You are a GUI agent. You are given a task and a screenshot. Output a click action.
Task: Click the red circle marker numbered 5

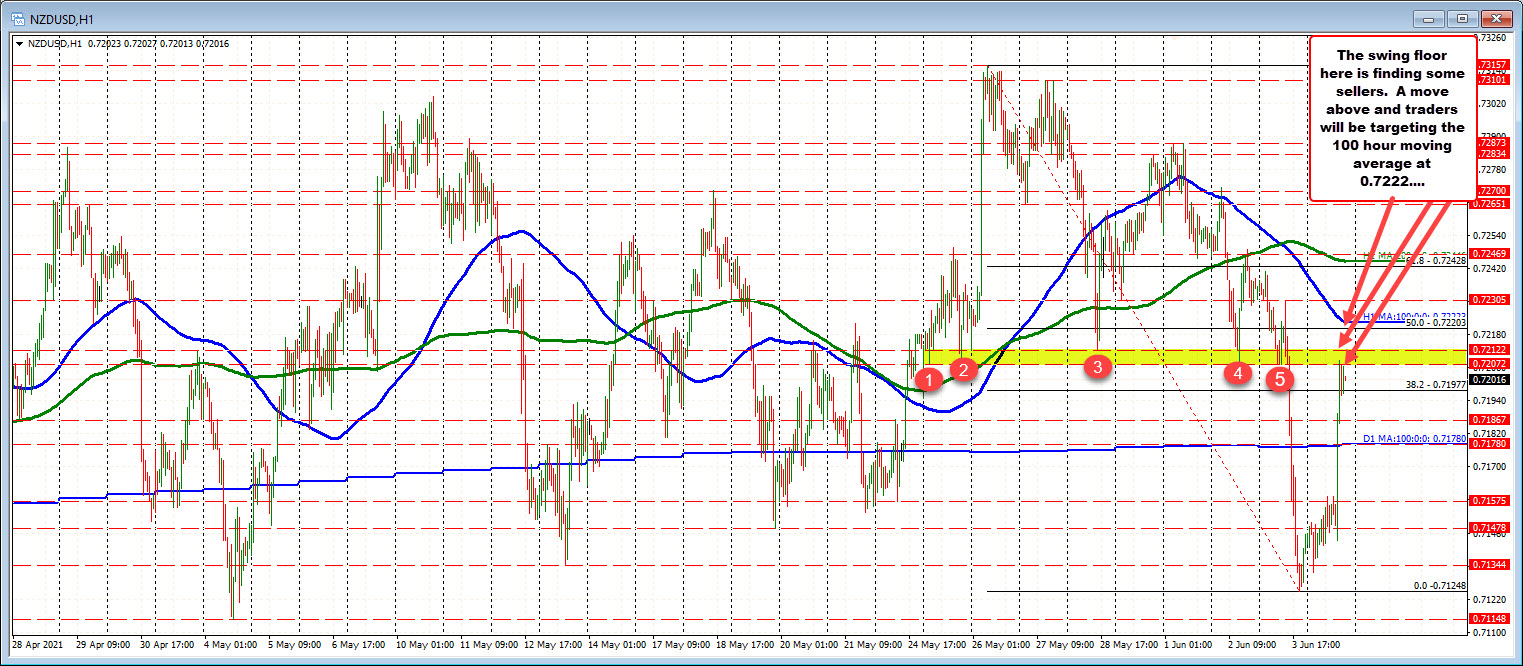click(1279, 378)
